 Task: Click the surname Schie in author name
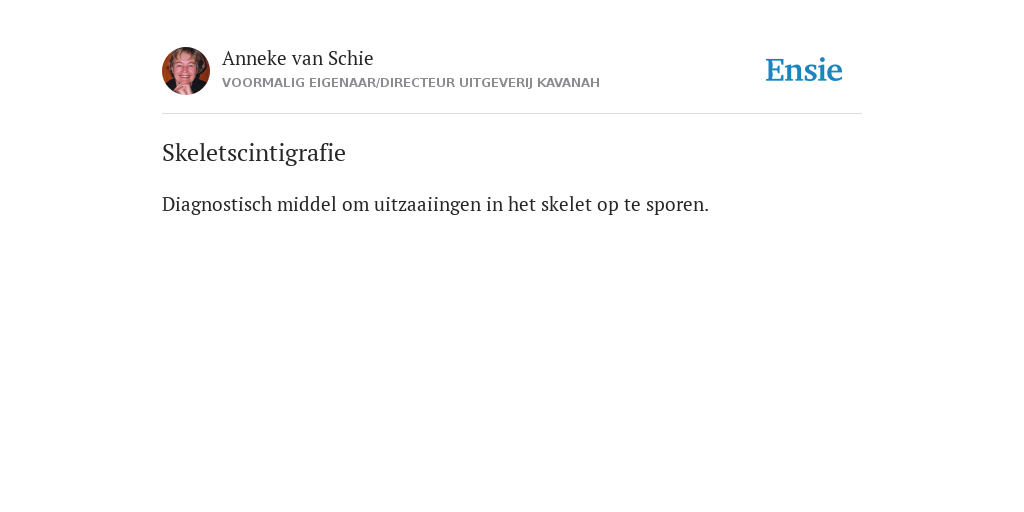[x=350, y=58]
